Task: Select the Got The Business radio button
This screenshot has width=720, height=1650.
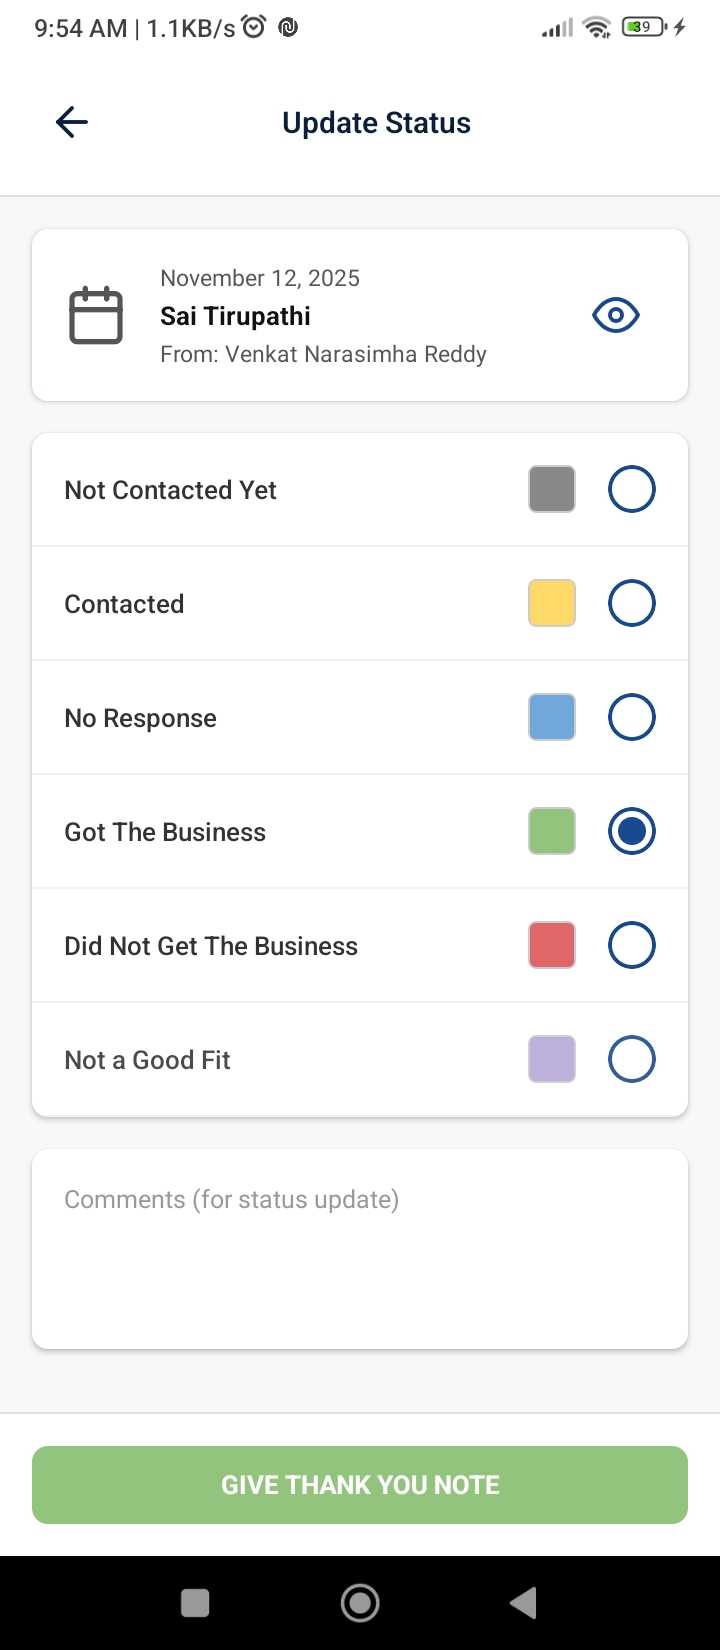Action: coord(631,832)
